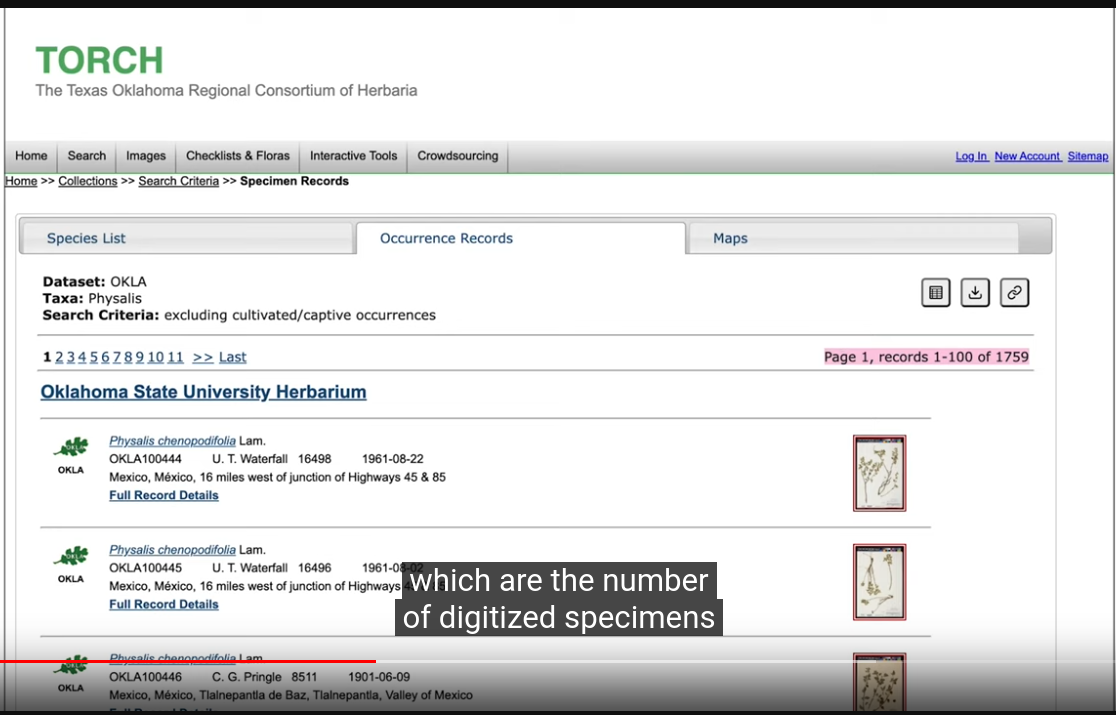Click the New Account link

[1028, 157]
